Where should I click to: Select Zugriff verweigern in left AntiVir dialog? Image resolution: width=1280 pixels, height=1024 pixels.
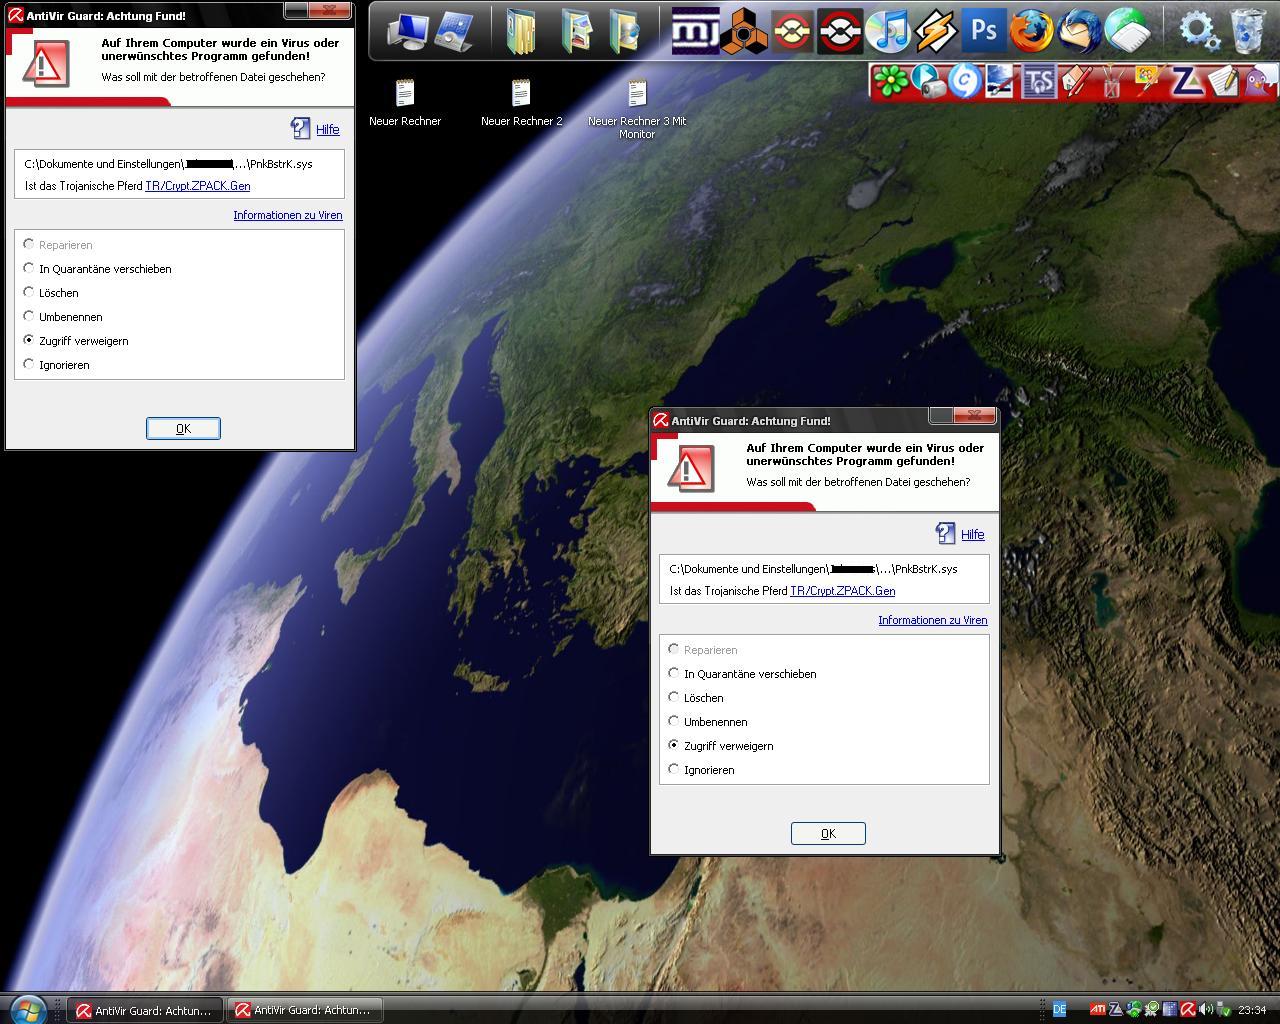point(76,341)
